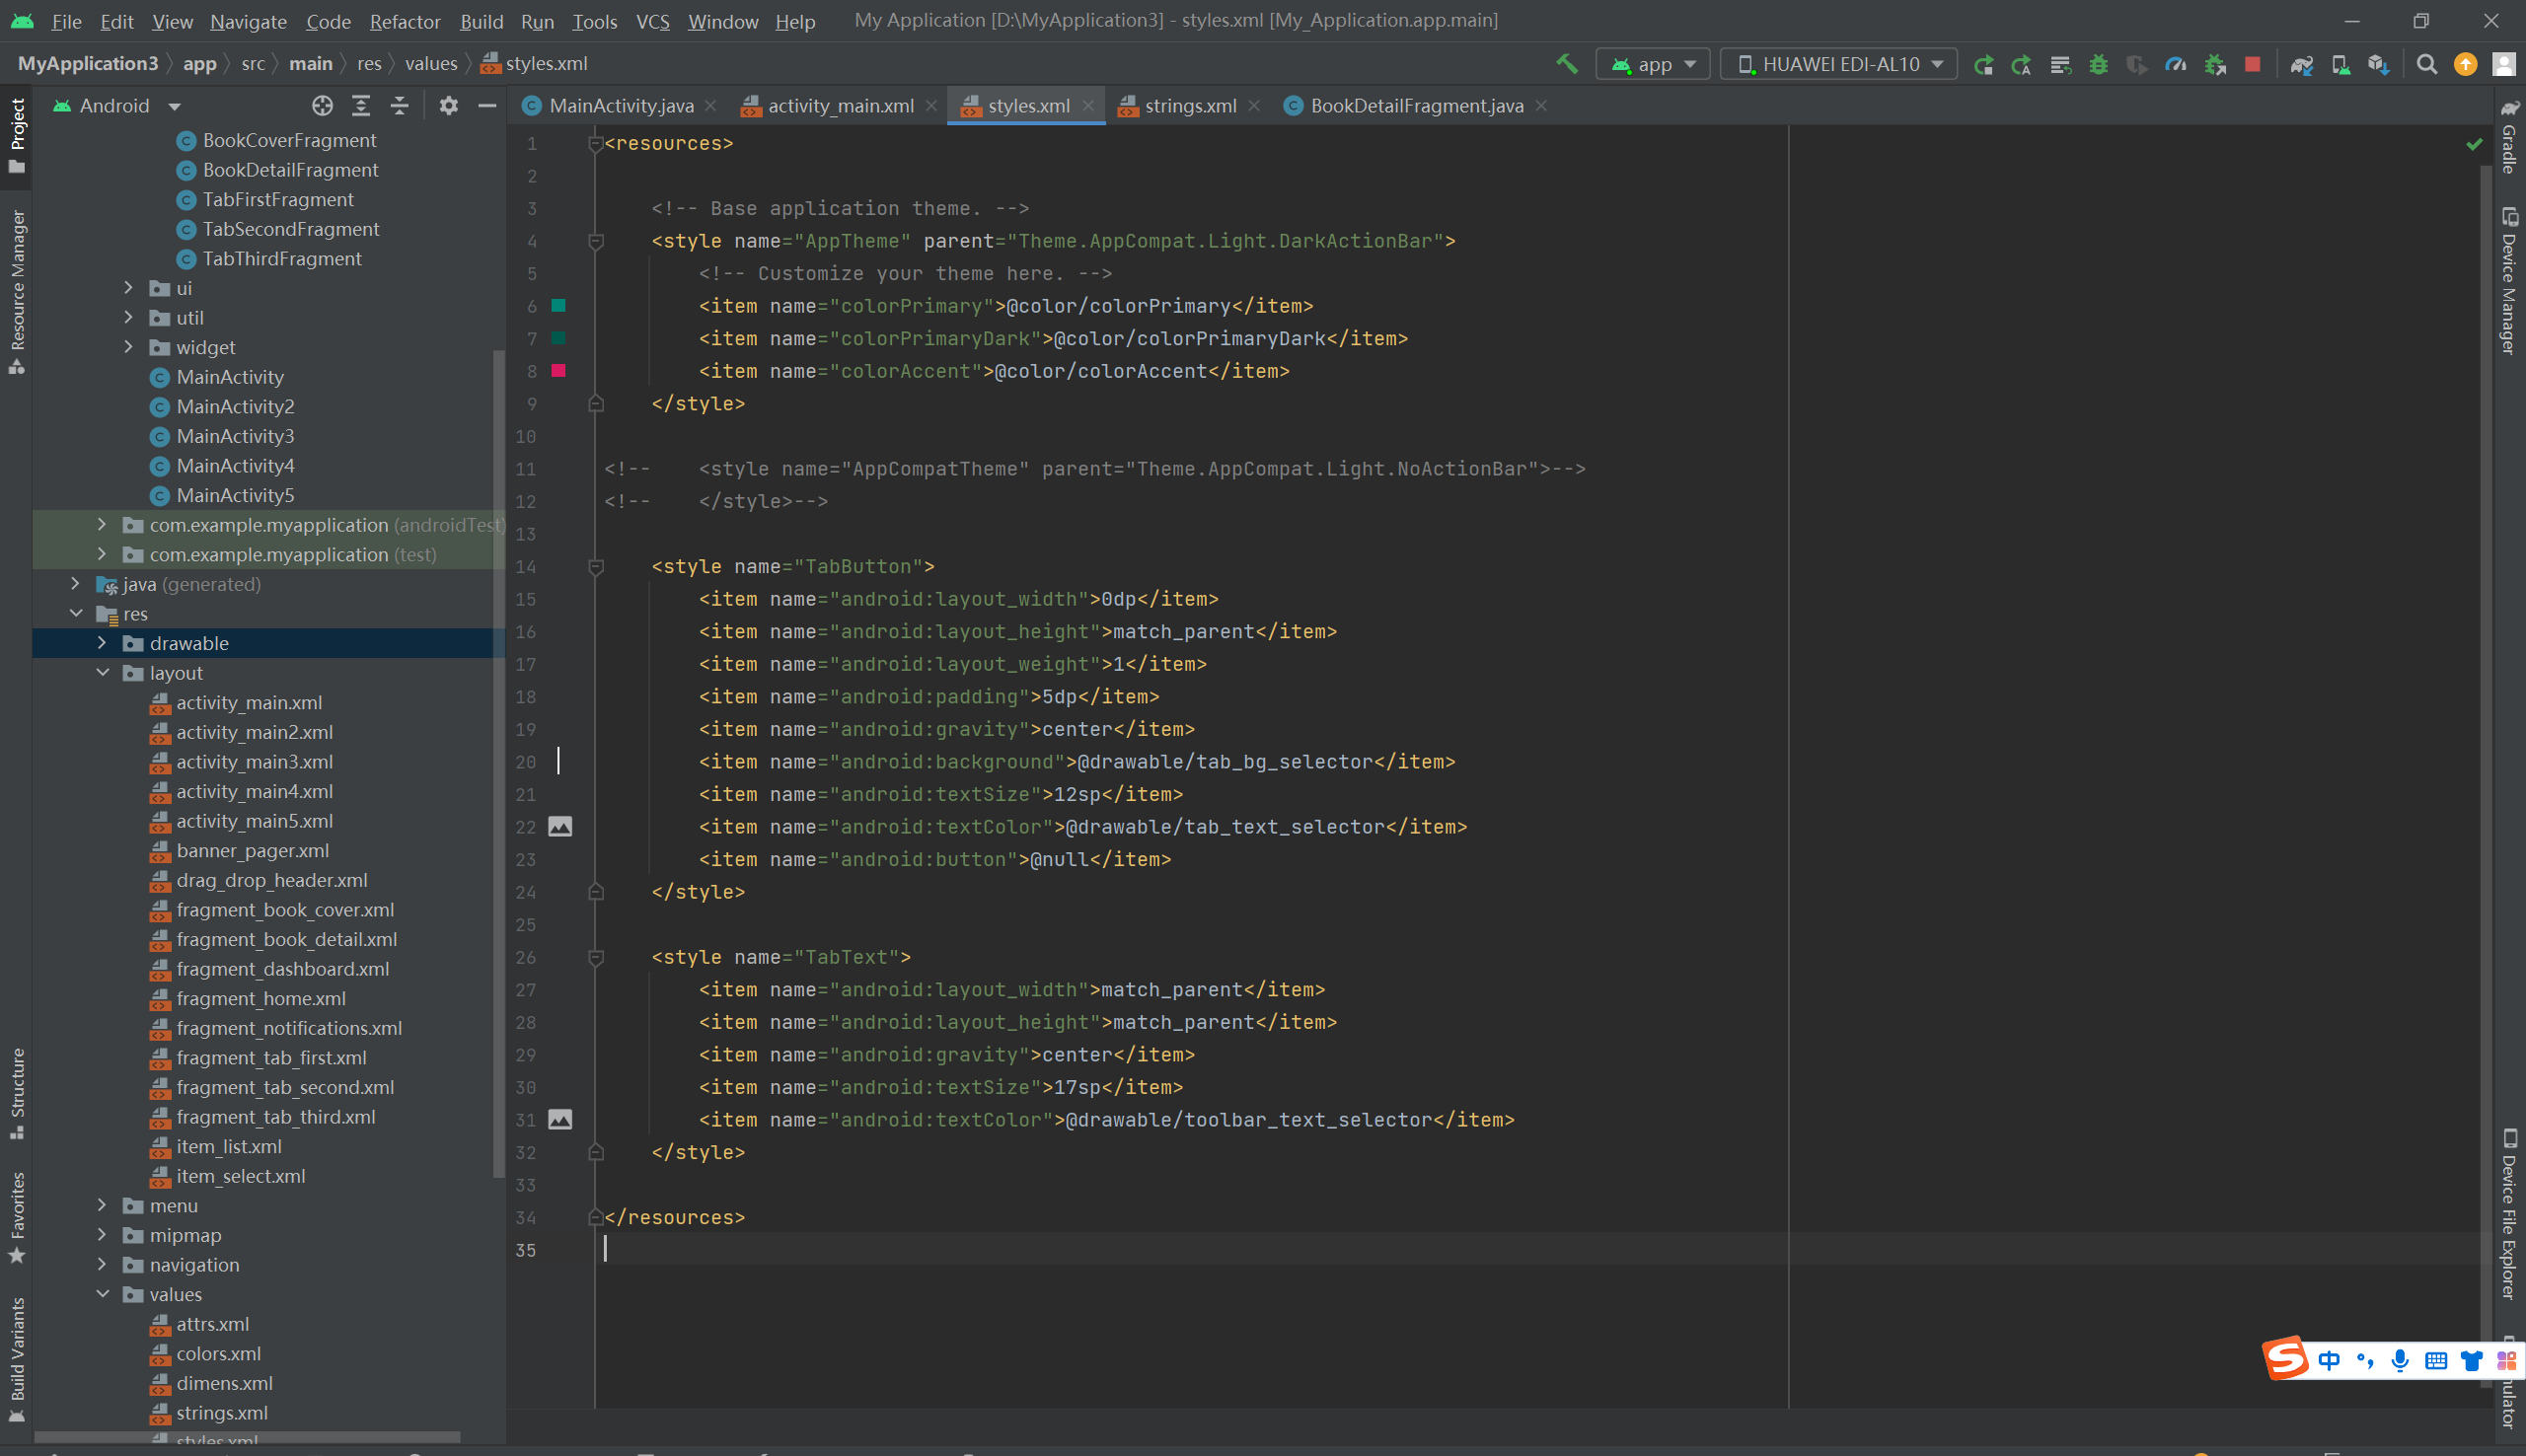2526x1456 pixels.
Task: Sync project with Gradle files
Action: [x=2303, y=63]
